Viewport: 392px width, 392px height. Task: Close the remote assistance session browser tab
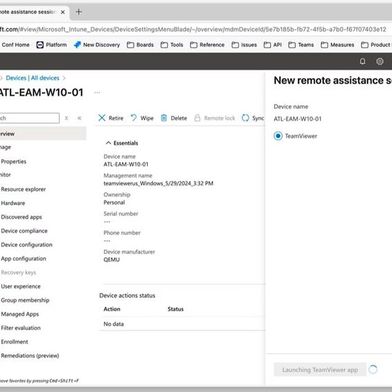coord(63,12)
